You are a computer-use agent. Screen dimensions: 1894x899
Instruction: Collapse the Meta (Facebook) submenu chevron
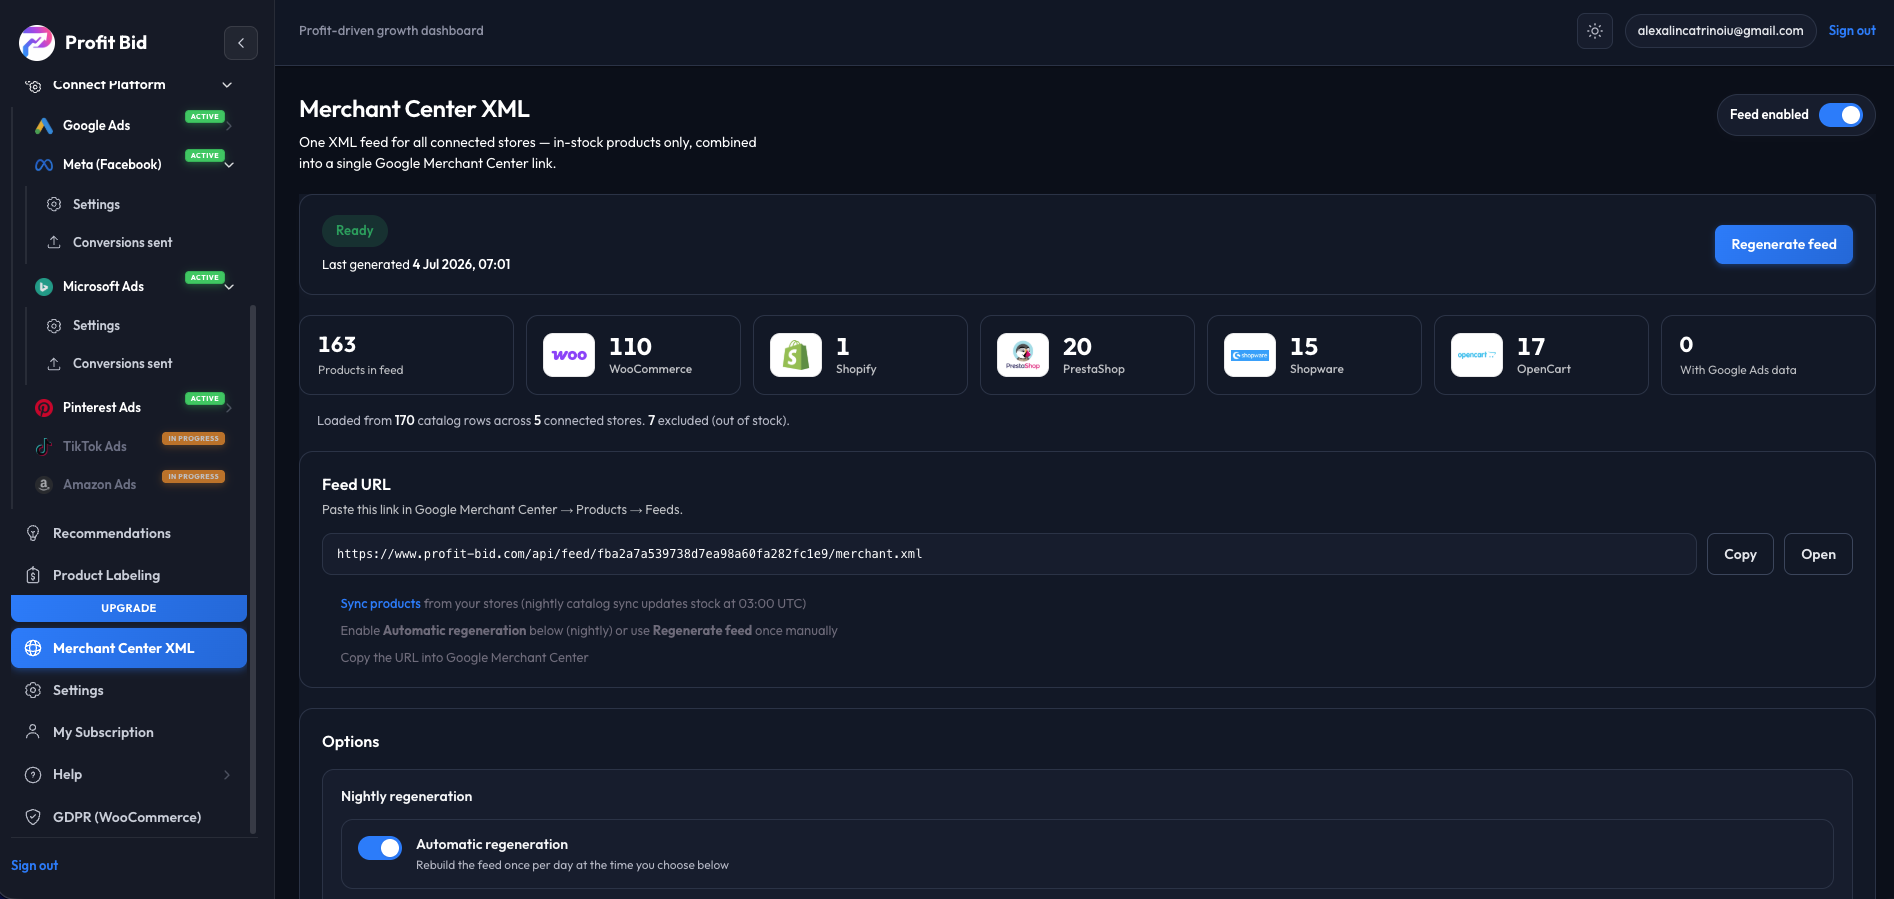pos(229,165)
